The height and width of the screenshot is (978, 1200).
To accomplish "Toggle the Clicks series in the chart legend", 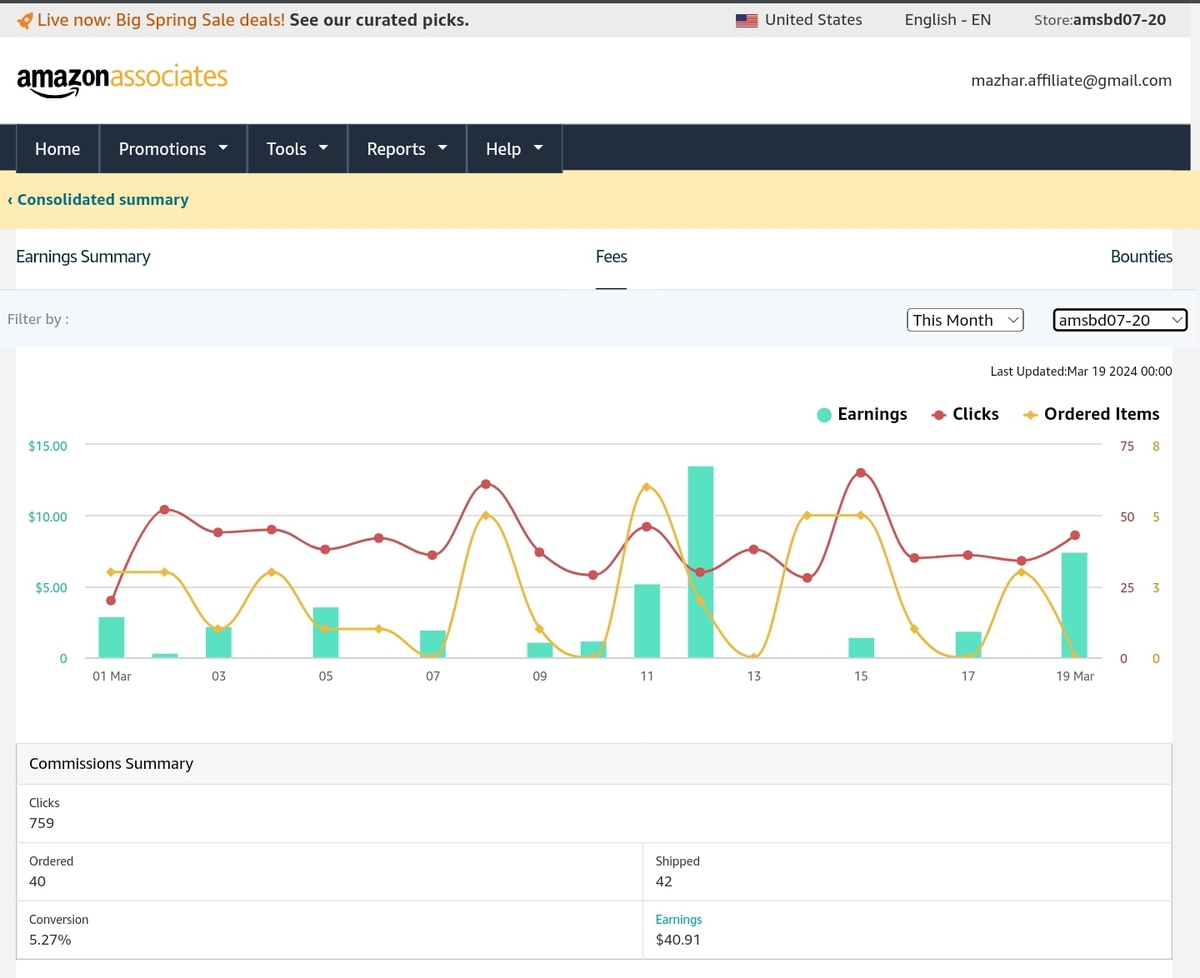I will coord(965,414).
